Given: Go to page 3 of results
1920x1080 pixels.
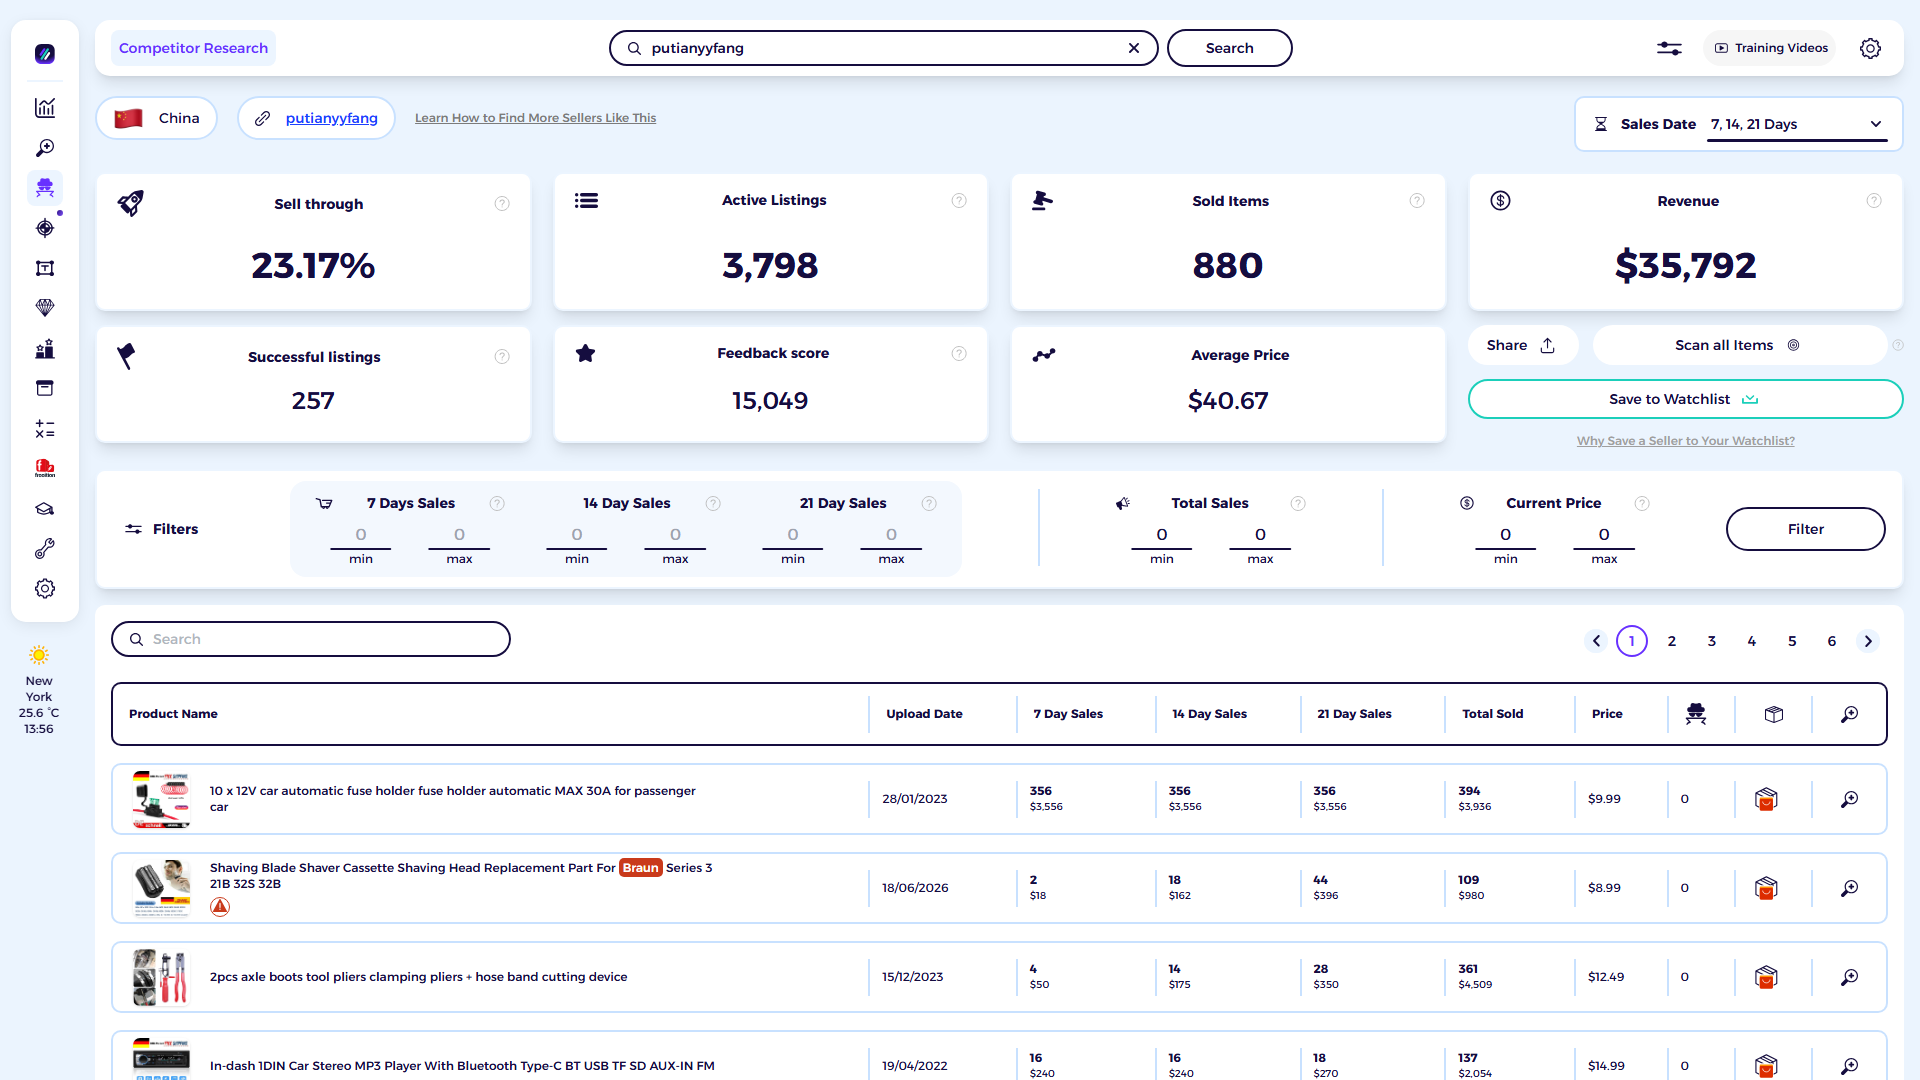Looking at the screenshot, I should pos(1712,641).
